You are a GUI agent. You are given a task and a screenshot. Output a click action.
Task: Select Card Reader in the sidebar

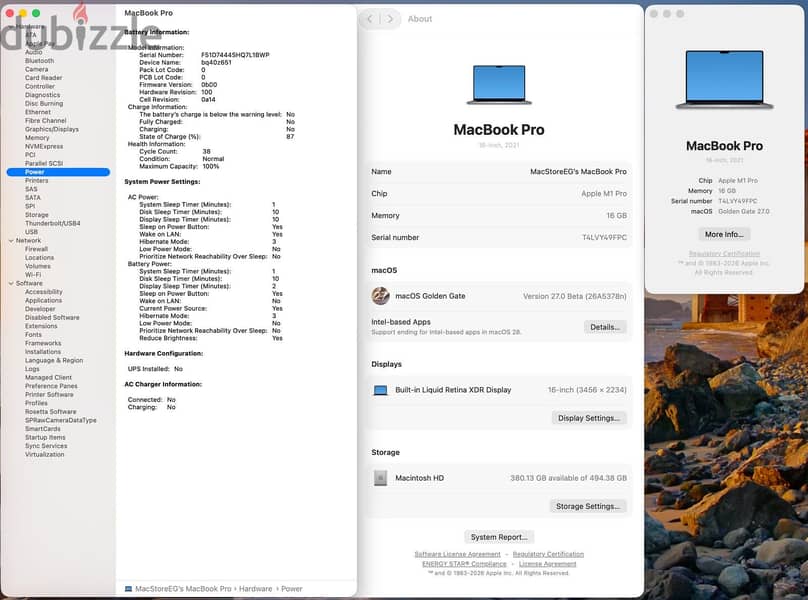pyautogui.click(x=43, y=78)
